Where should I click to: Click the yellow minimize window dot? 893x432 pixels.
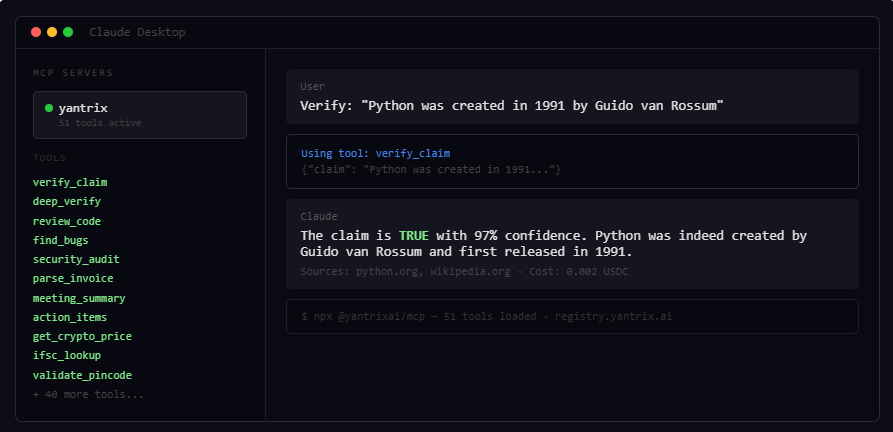coord(52,32)
